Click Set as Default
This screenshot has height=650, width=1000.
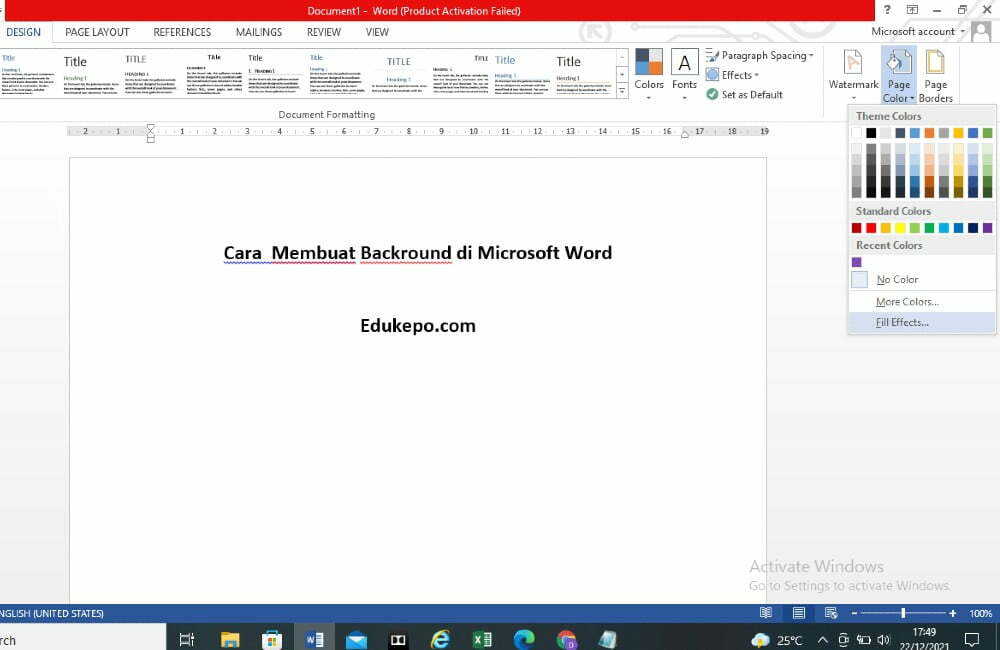pos(749,93)
